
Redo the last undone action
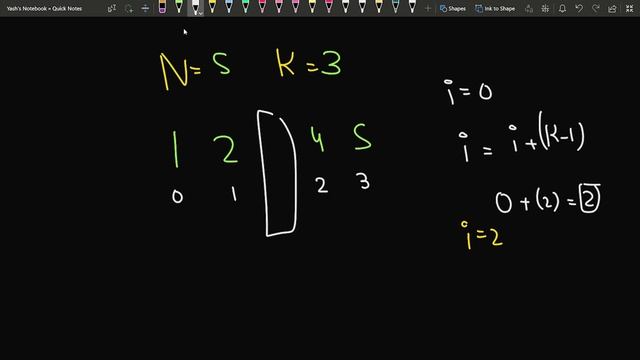tap(596, 8)
